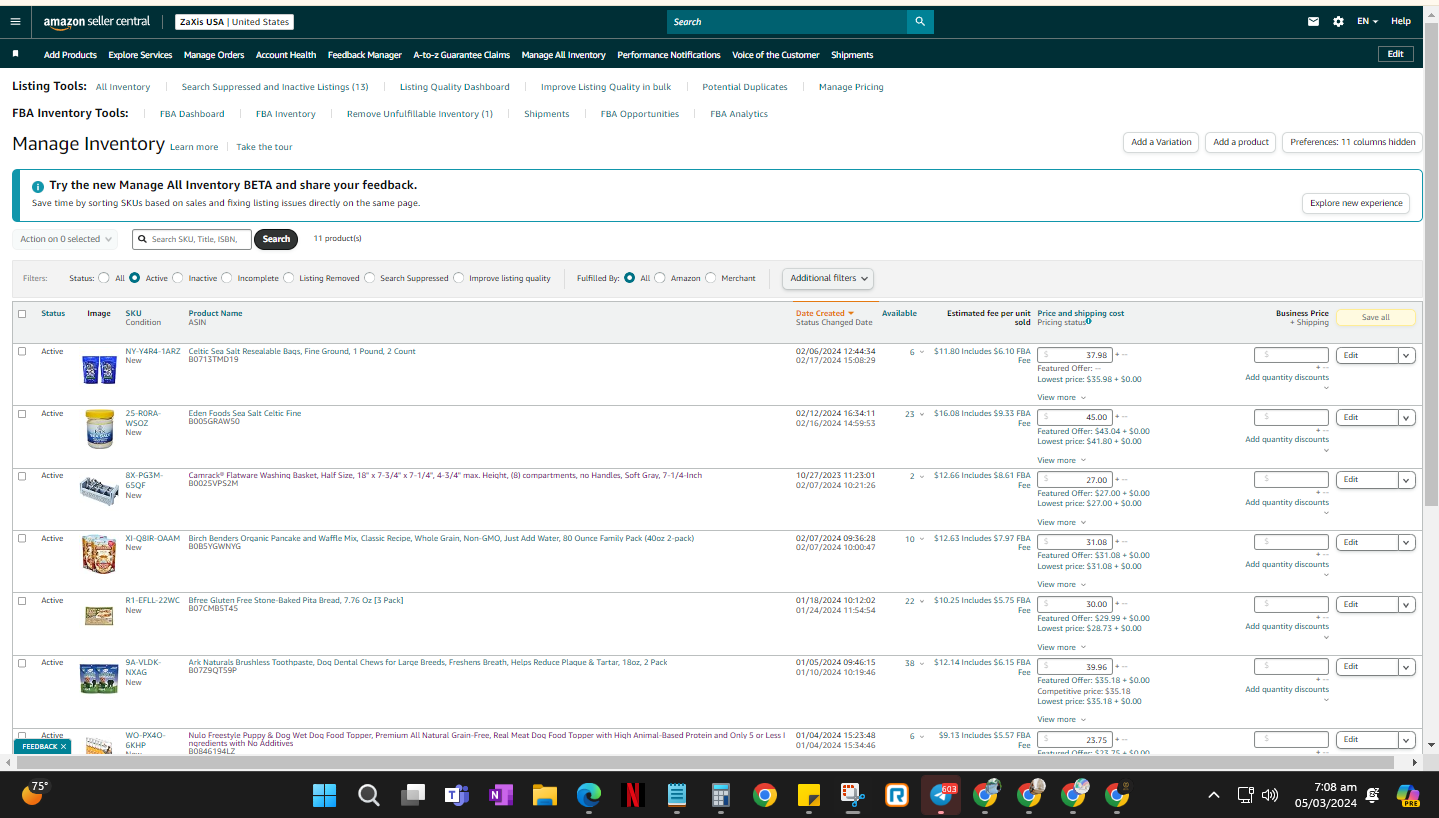Close the FEEDBACK tab with its X
Image resolution: width=1439 pixels, height=818 pixels.
(63, 746)
